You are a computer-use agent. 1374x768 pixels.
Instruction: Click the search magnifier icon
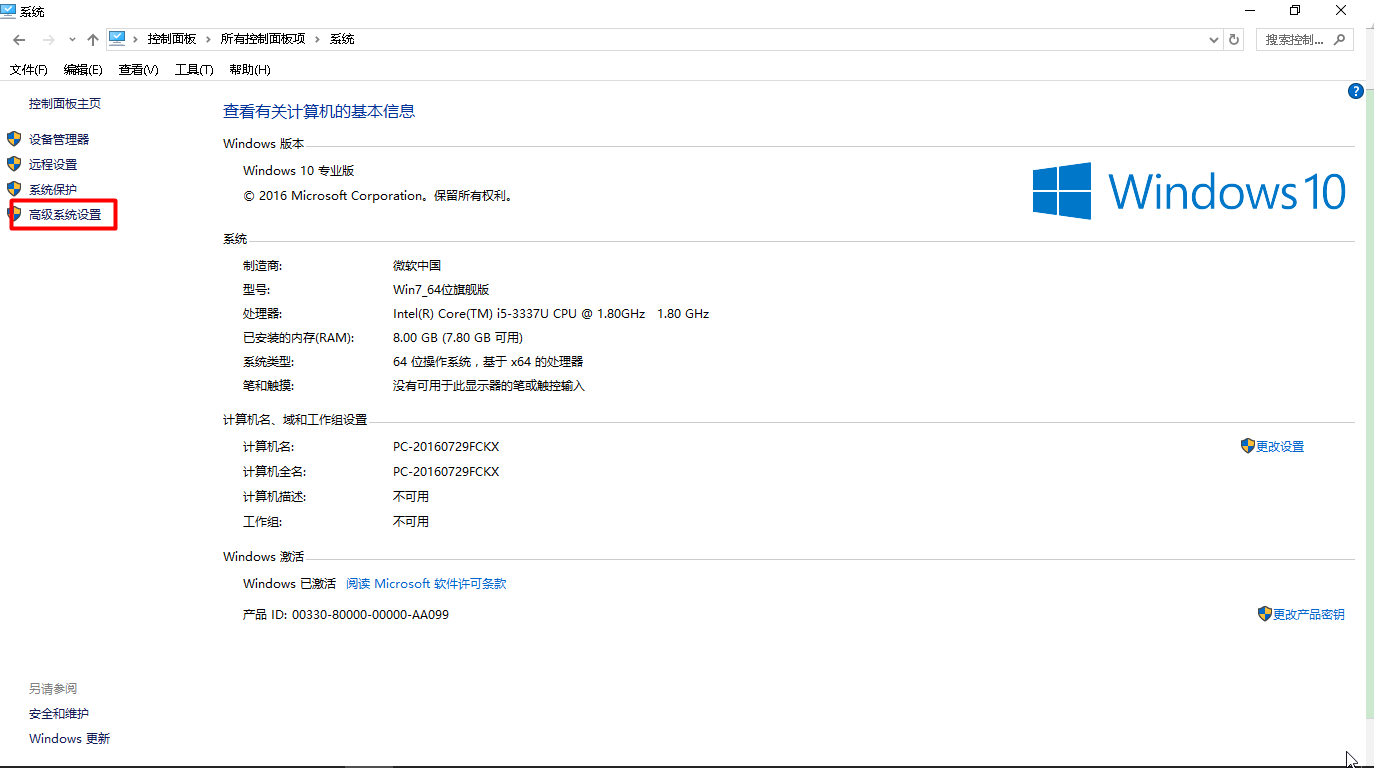(1339, 39)
